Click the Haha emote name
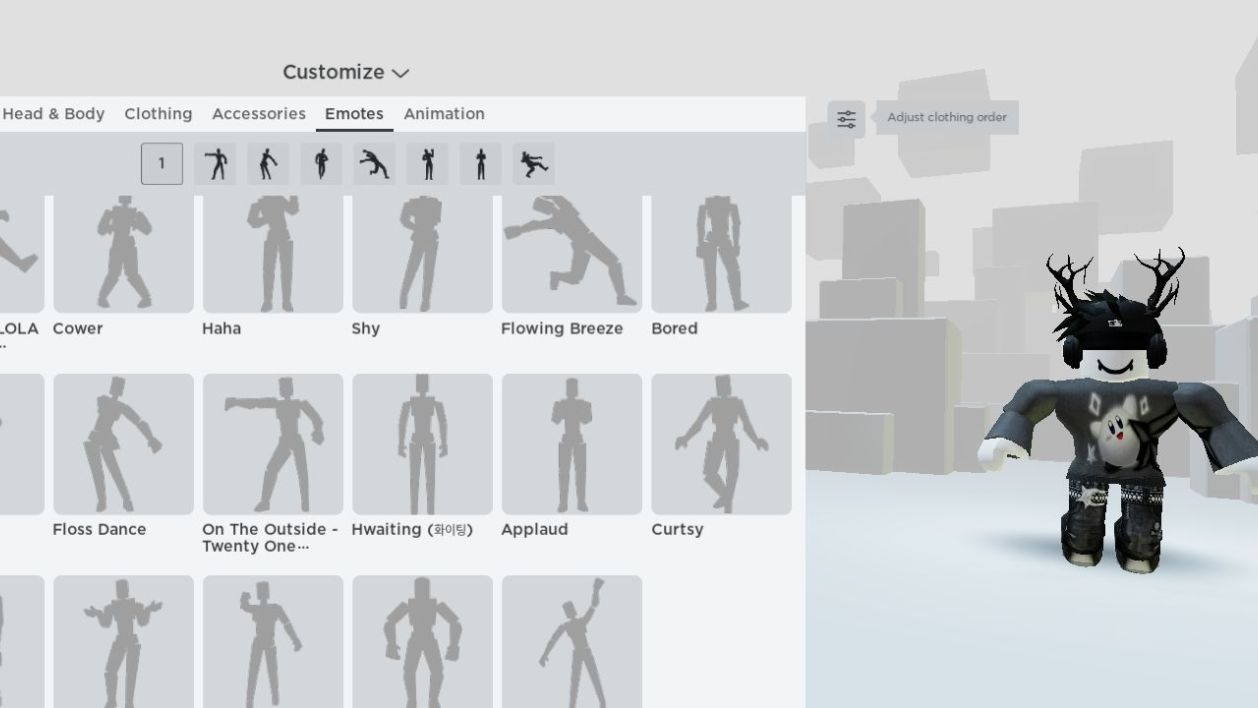 221,328
